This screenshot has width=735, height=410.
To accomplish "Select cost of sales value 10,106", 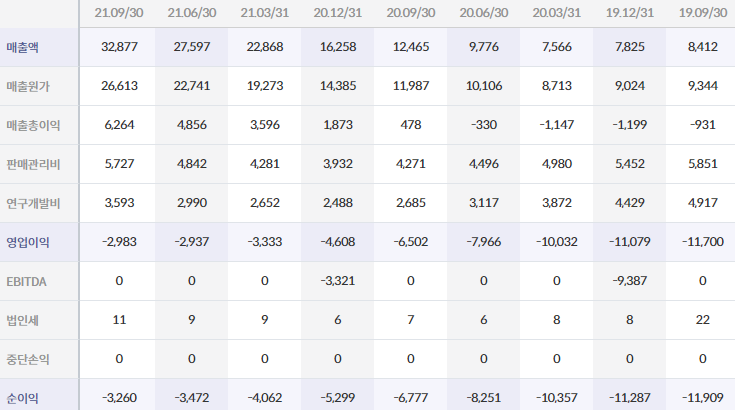I will pyautogui.click(x=484, y=86).
